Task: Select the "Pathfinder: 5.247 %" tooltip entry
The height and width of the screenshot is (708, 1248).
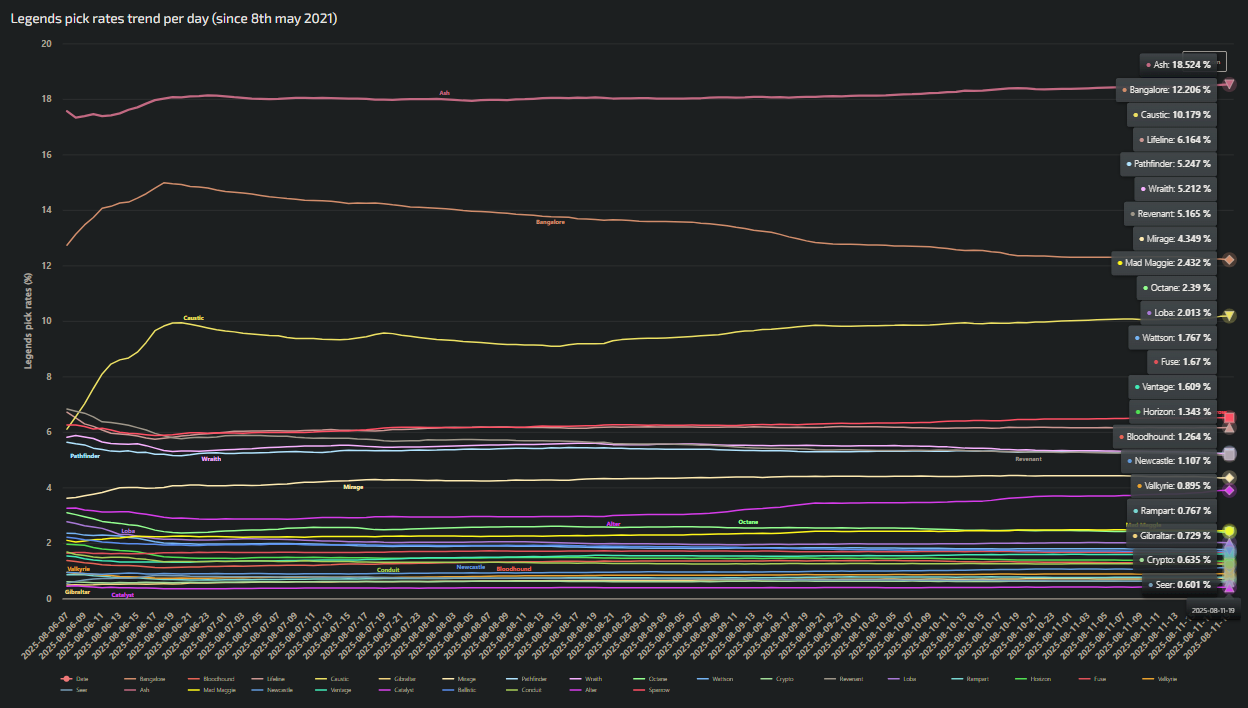Action: click(1169, 163)
